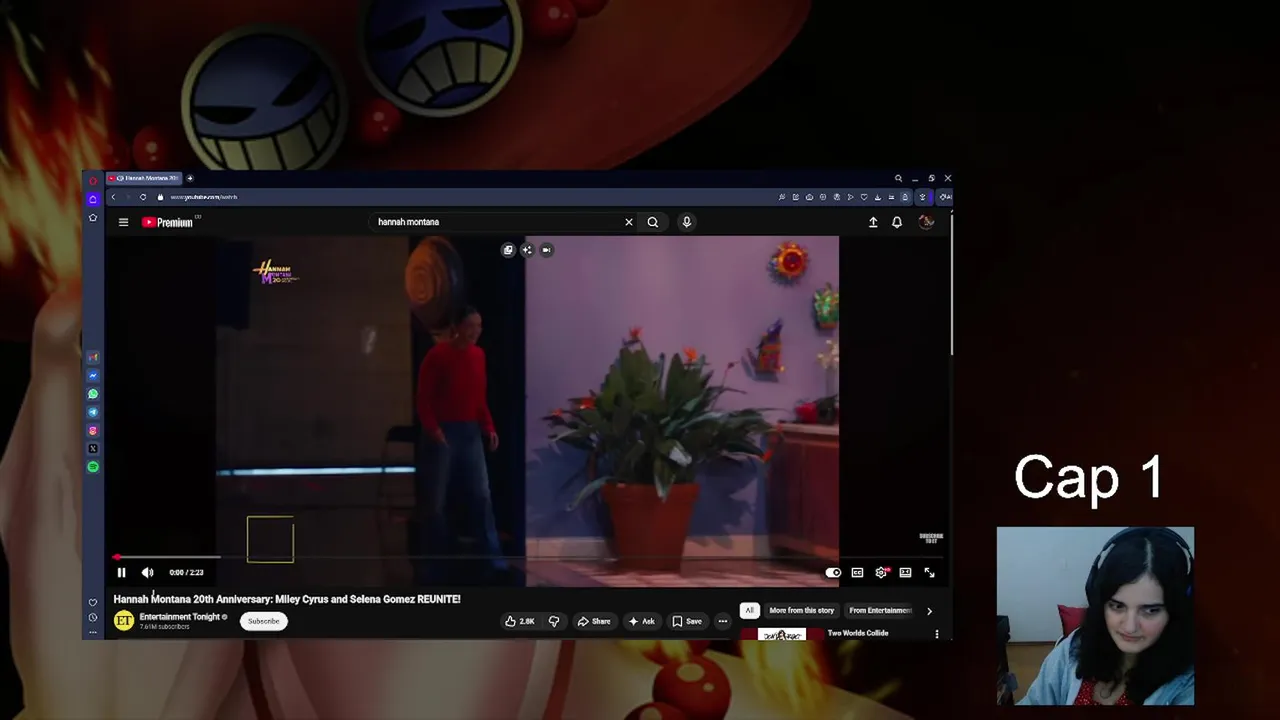1280x720 pixels.
Task: Enter fullscreen mode in player
Action: coord(929,572)
